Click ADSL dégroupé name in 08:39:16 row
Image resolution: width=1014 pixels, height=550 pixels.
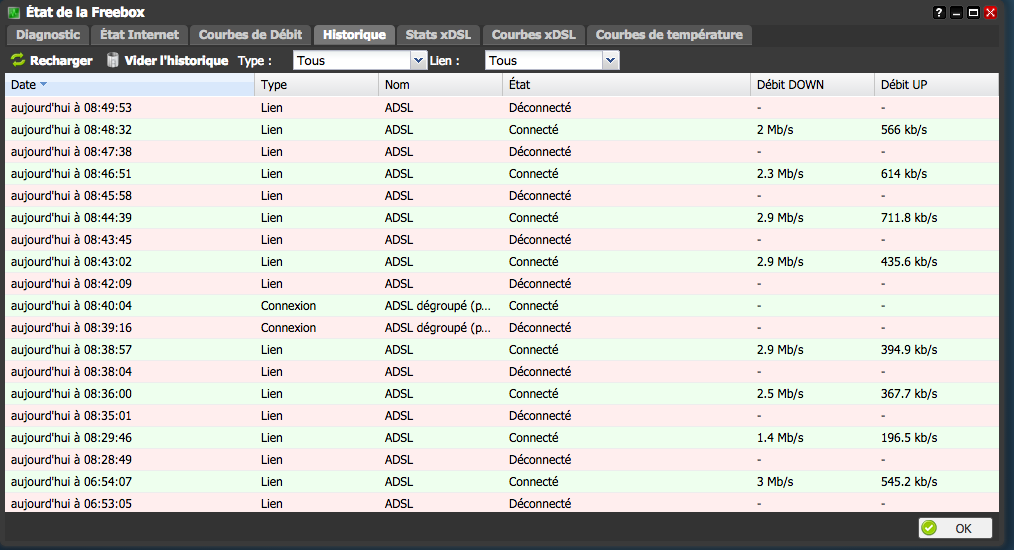(438, 327)
